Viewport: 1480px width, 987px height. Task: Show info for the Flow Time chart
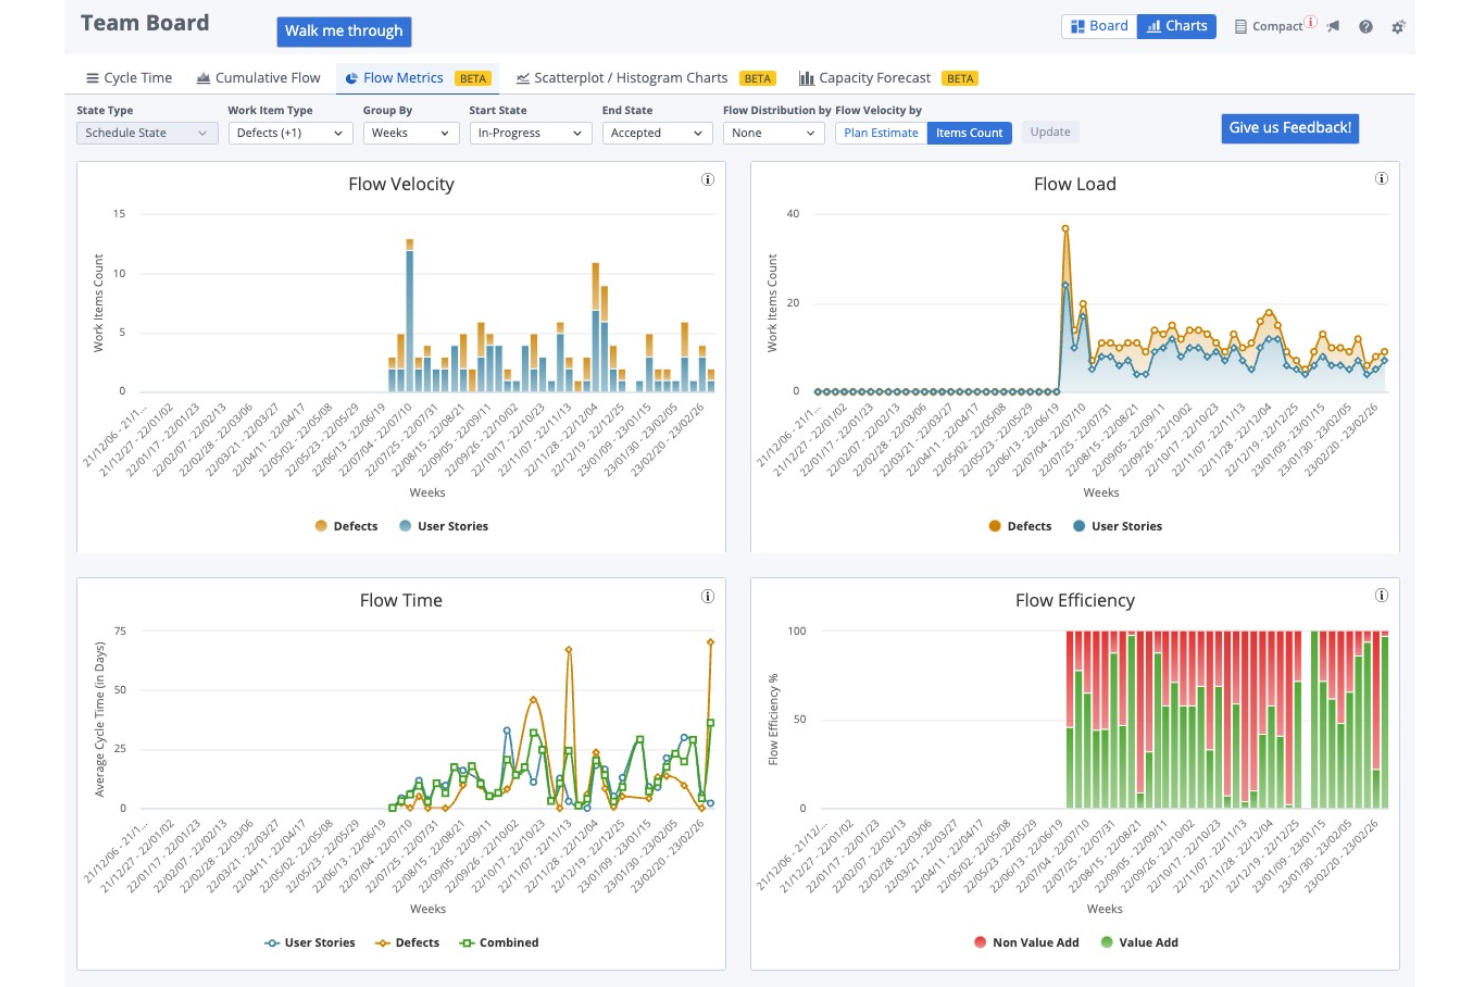click(x=708, y=596)
